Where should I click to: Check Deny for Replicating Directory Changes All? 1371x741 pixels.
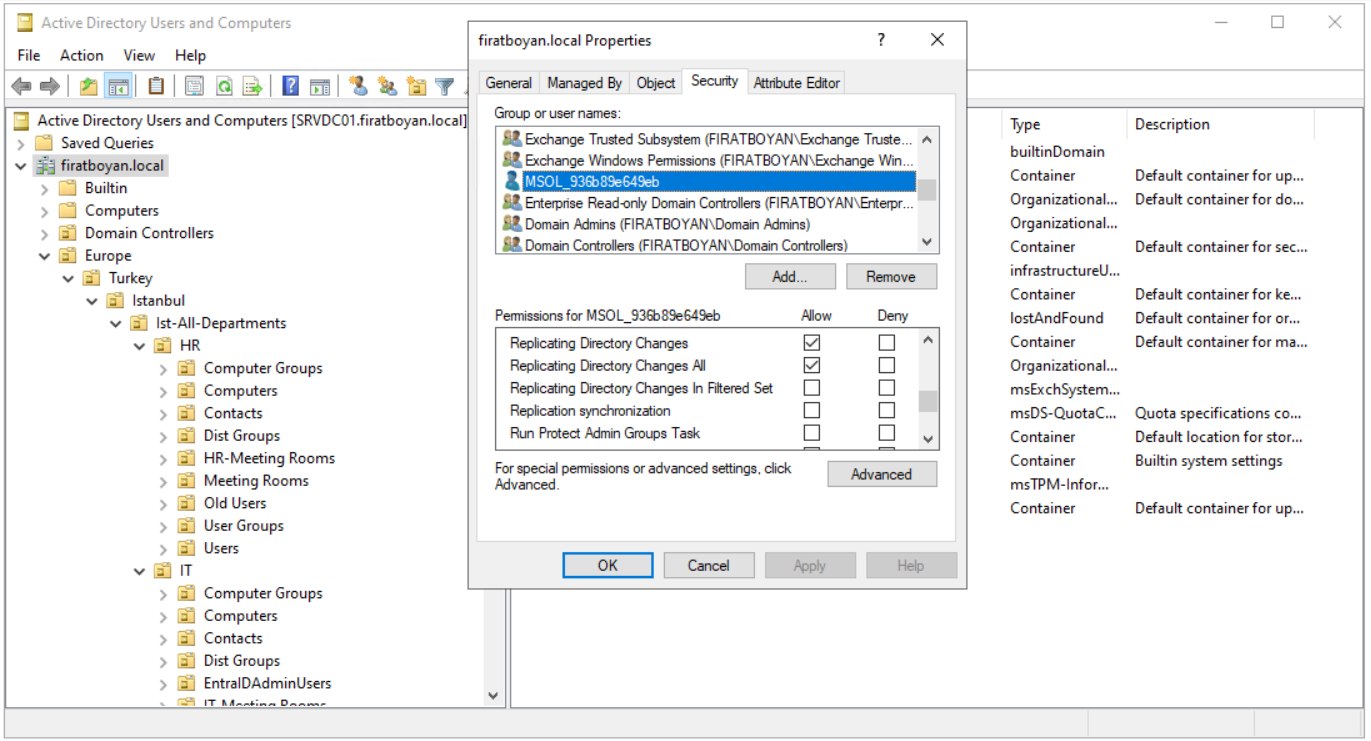pos(887,365)
